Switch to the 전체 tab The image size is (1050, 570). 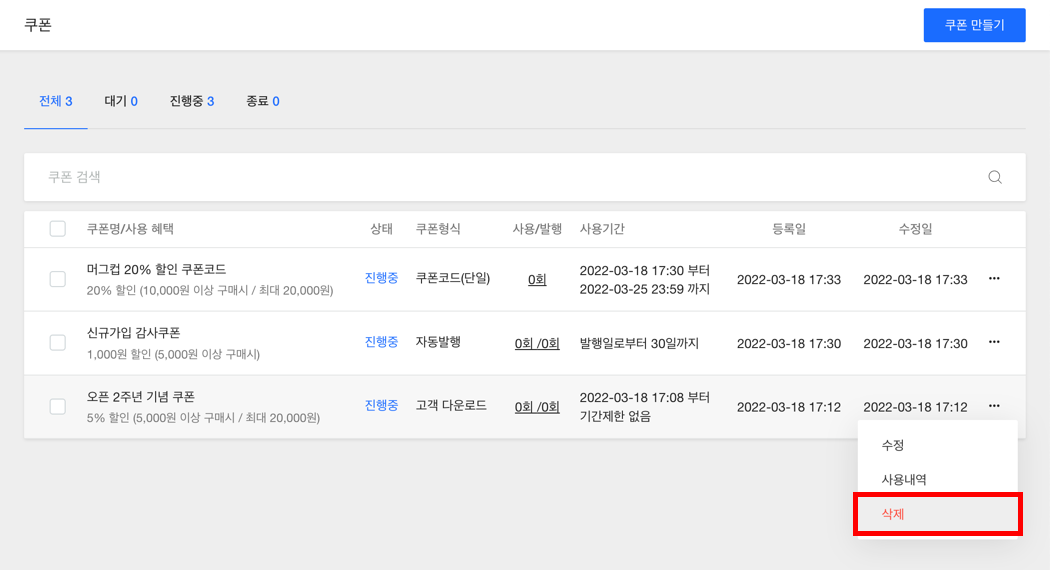pos(55,101)
